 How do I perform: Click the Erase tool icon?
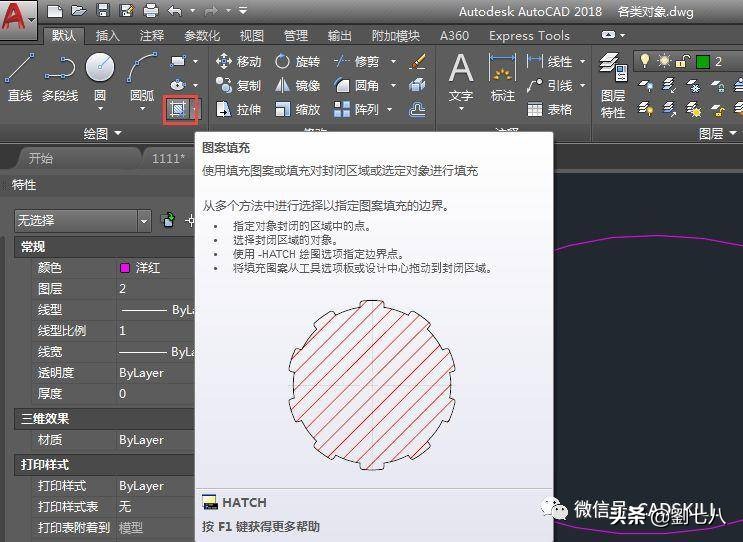(417, 61)
